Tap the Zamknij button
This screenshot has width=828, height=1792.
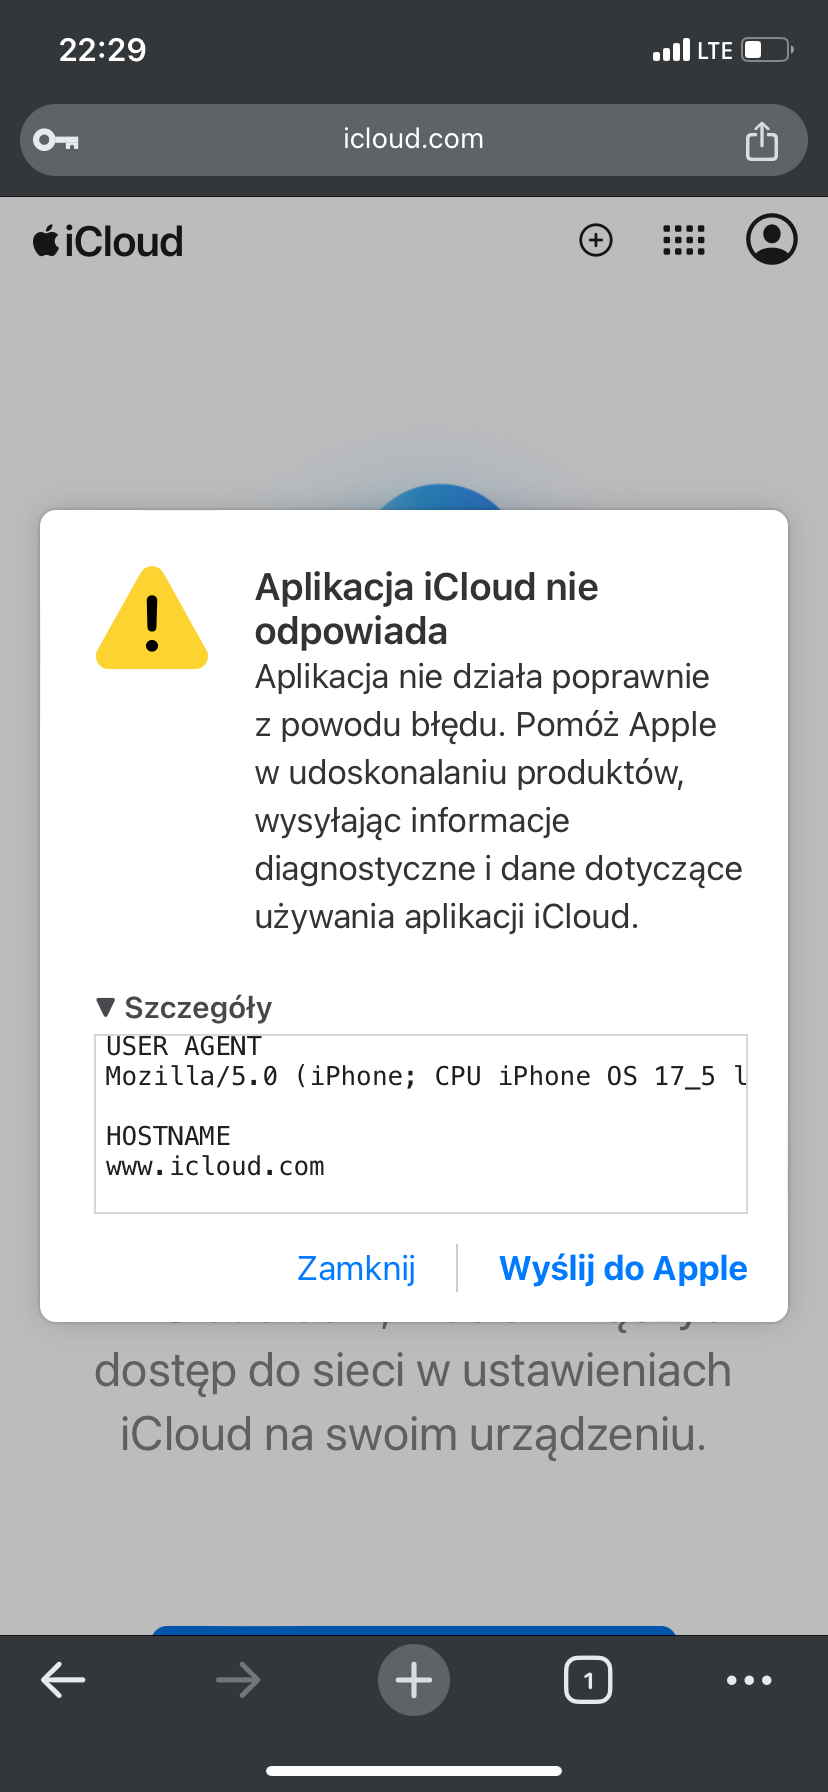(x=356, y=1268)
